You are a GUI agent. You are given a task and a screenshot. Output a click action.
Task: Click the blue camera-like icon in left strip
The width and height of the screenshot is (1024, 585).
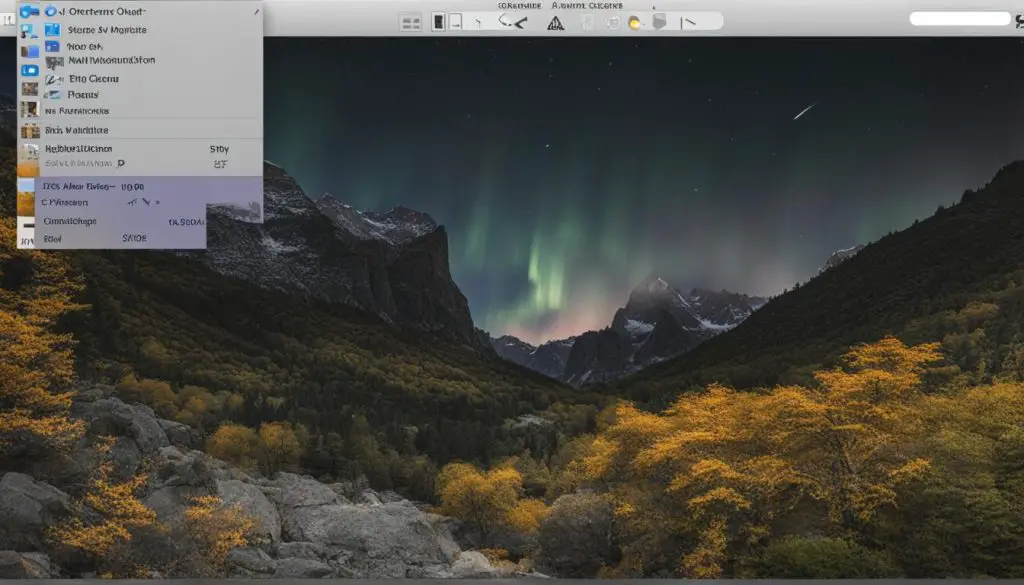29,71
